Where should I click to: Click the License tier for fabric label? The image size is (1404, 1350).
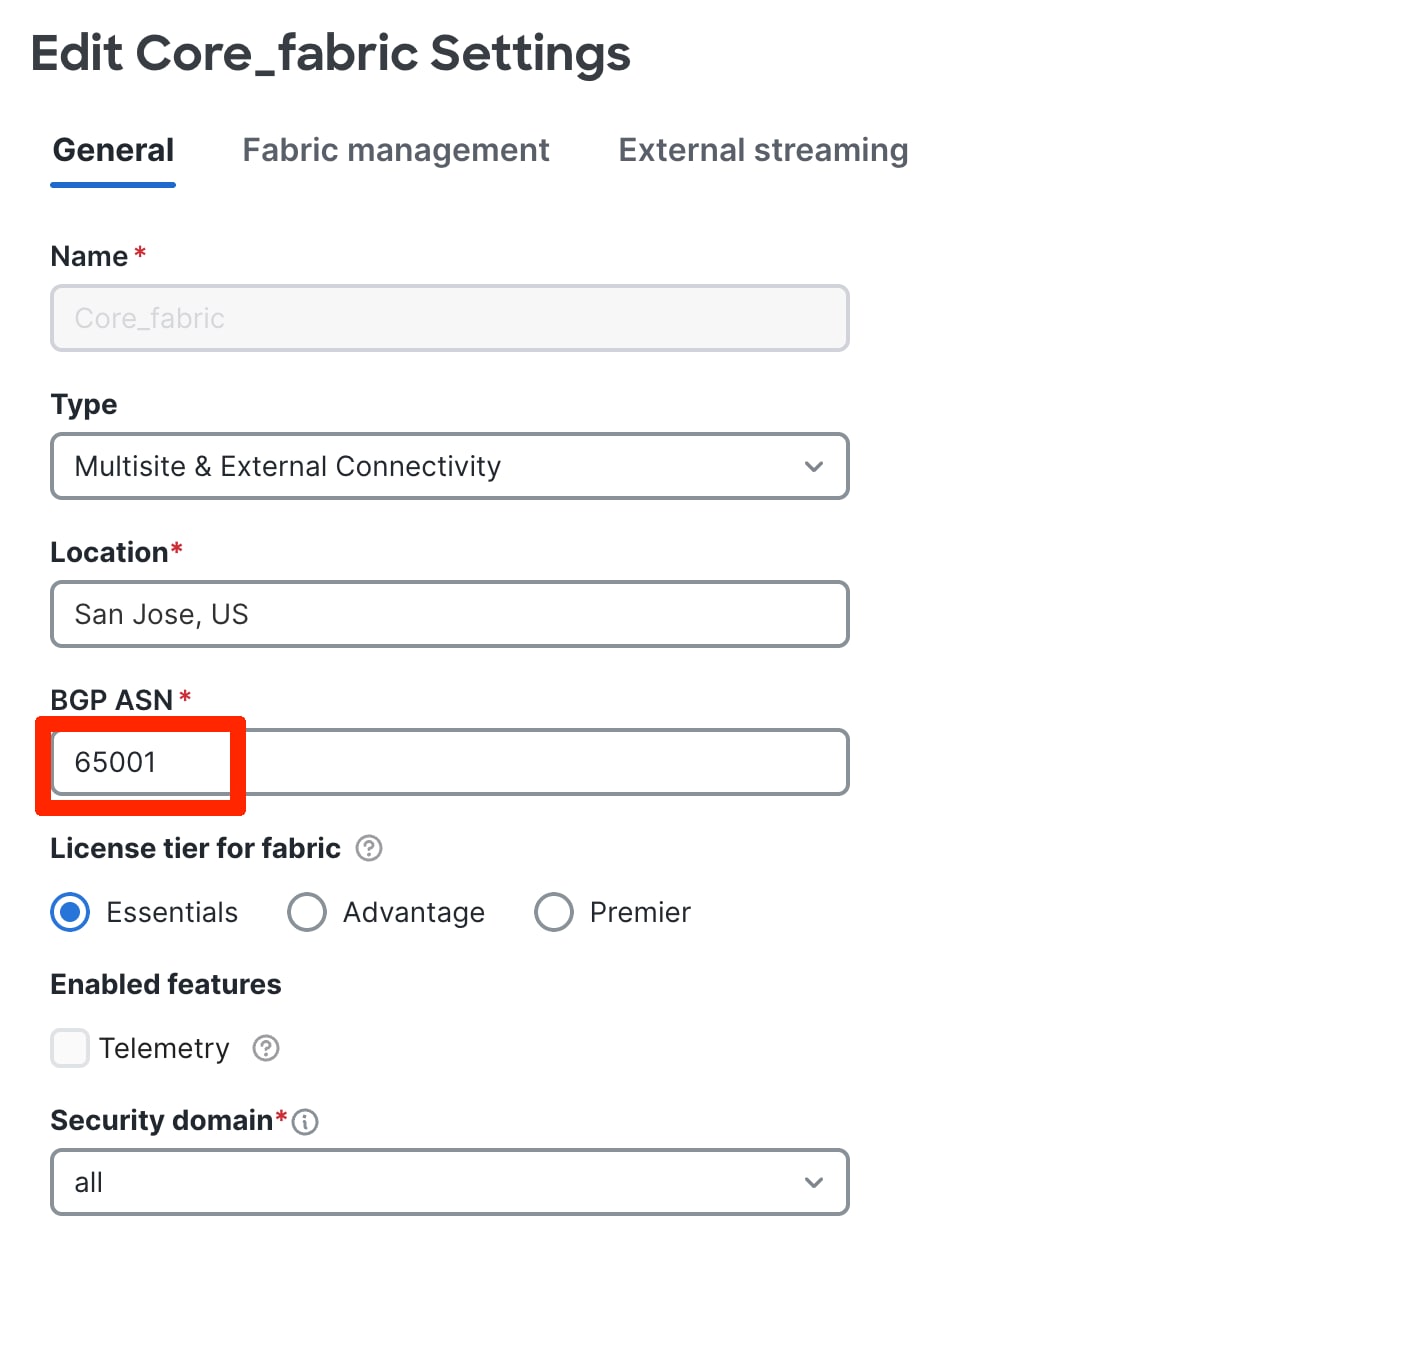tap(195, 848)
